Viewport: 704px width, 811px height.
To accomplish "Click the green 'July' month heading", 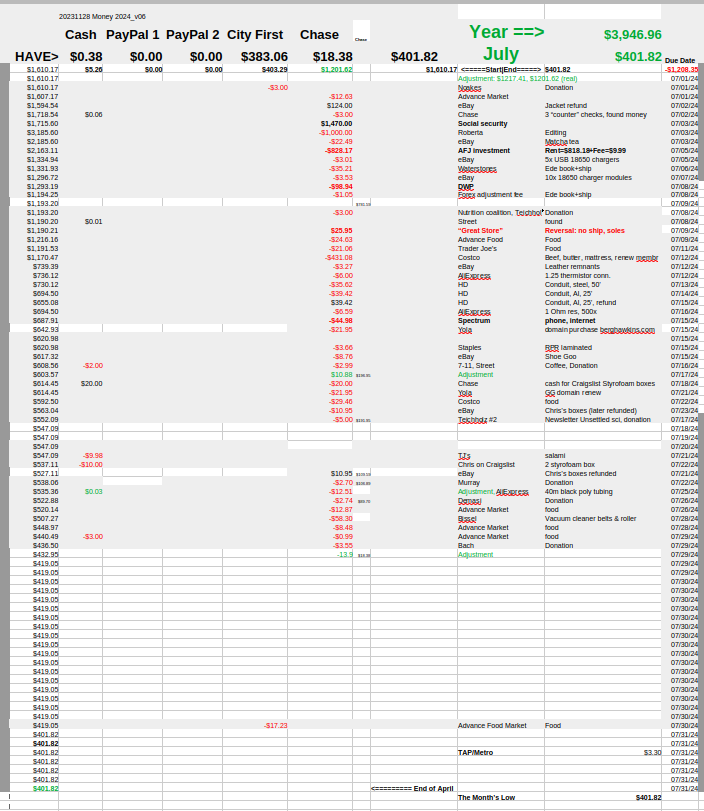I will pos(501,54).
